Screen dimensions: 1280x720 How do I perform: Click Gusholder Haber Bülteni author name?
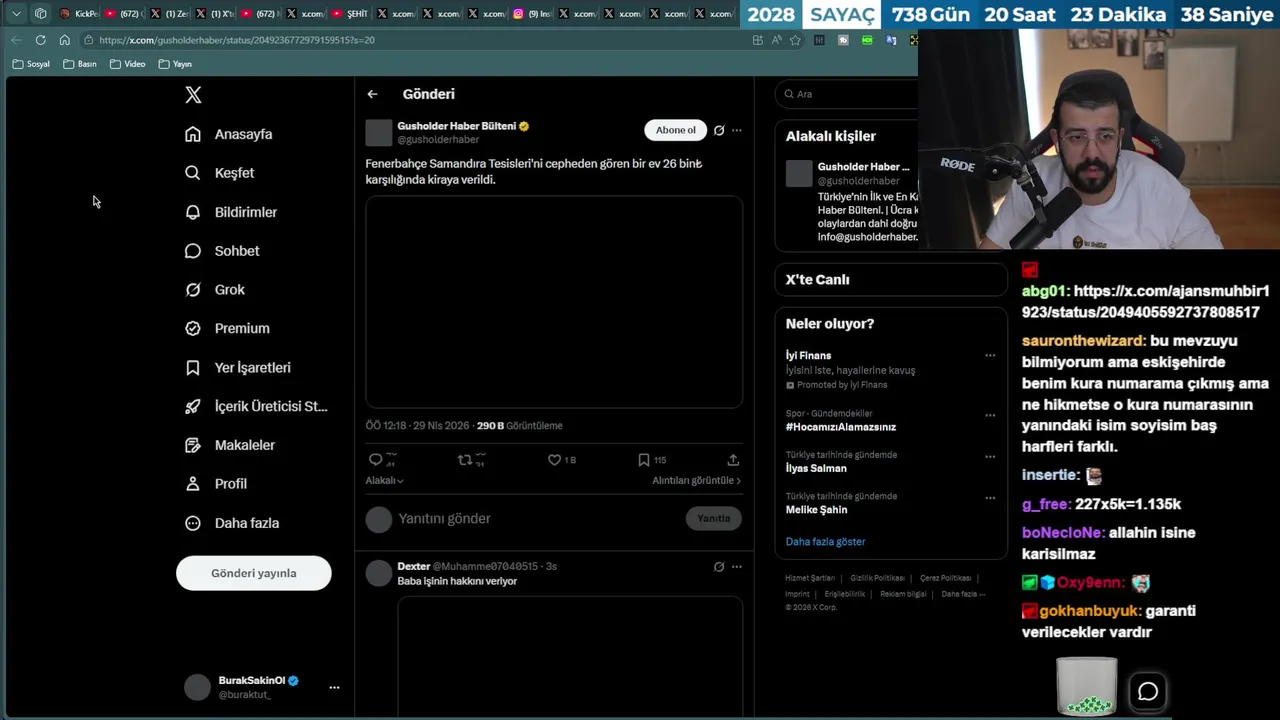[x=457, y=126]
